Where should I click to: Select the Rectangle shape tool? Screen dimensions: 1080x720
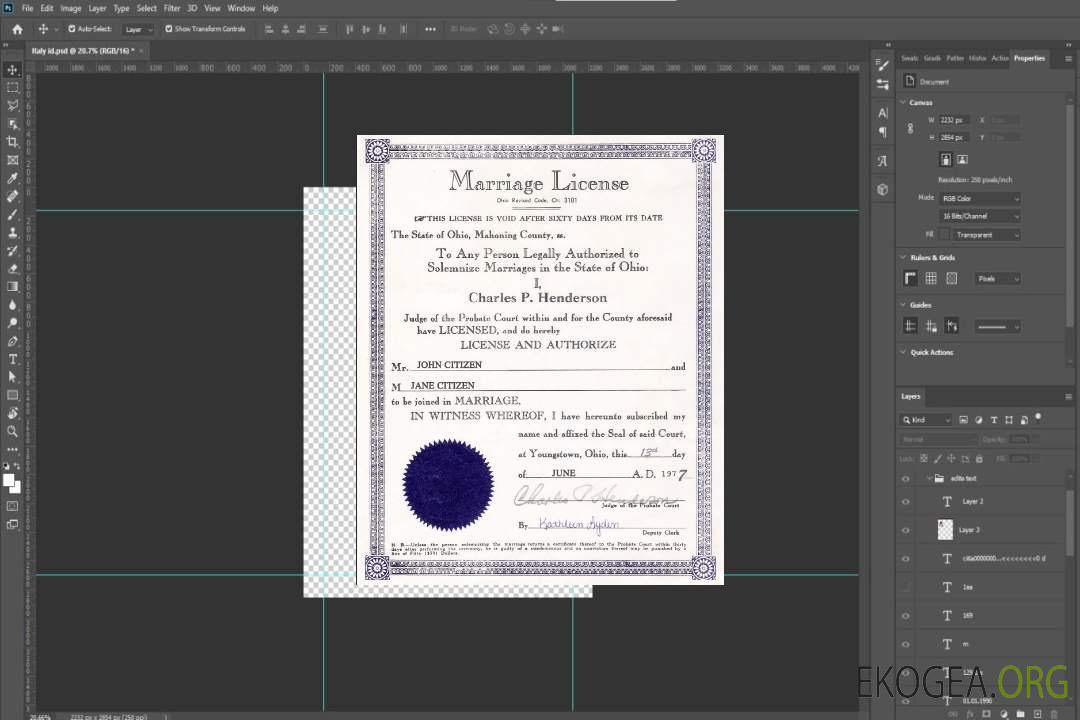[12, 395]
